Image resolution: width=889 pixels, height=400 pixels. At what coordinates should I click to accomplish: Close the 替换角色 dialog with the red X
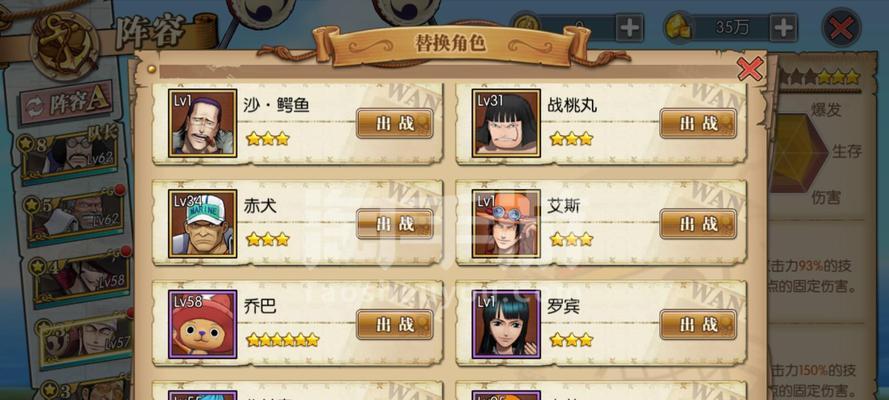[750, 69]
